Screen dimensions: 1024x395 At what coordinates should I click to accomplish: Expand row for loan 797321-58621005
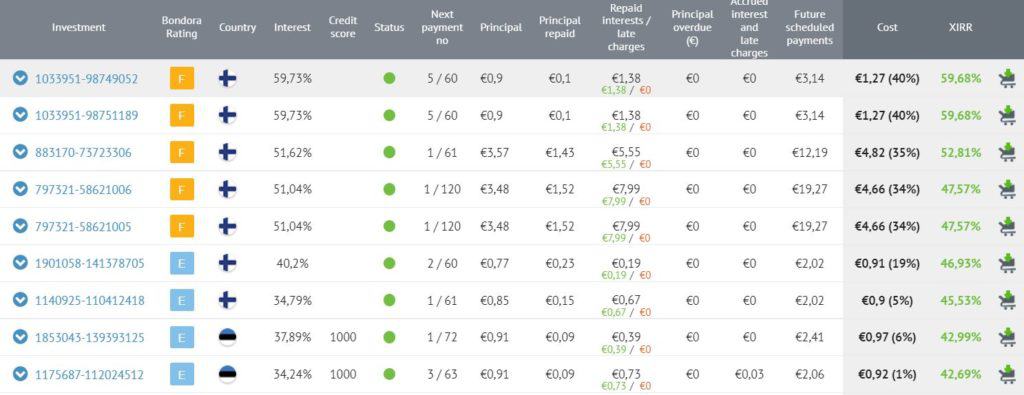[x=21, y=227]
